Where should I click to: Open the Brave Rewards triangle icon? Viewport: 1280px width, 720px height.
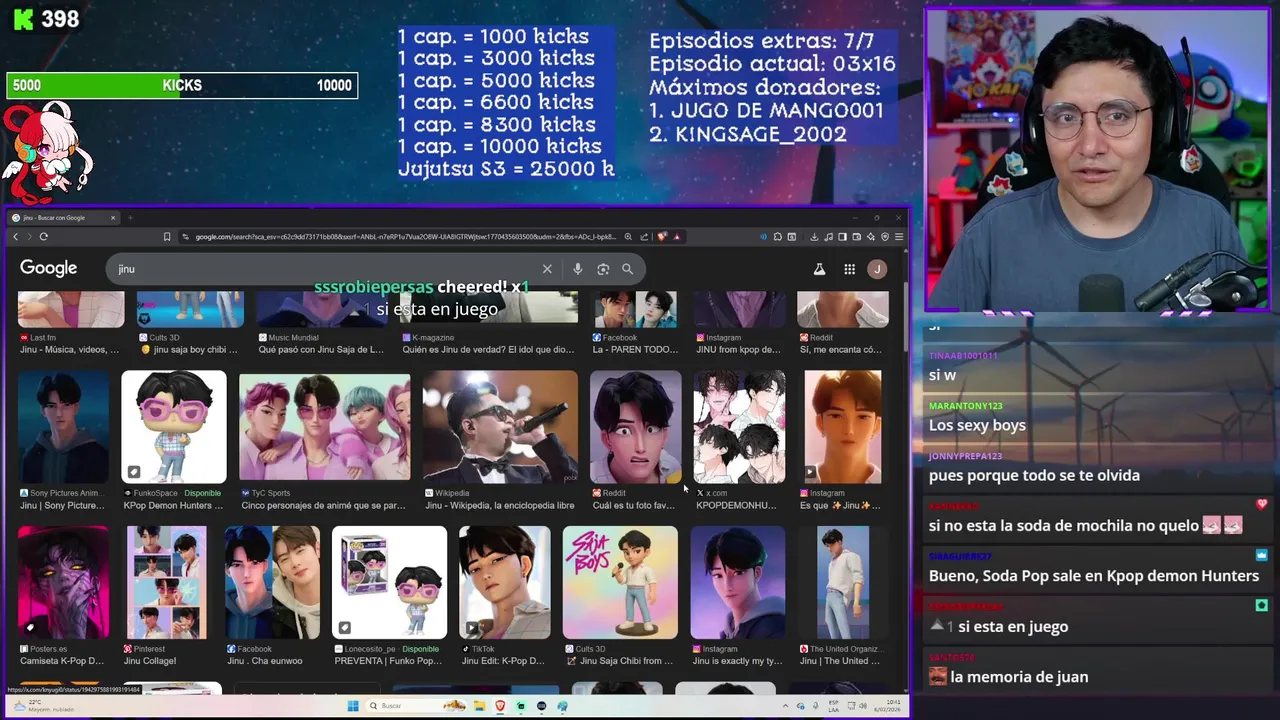coord(677,237)
